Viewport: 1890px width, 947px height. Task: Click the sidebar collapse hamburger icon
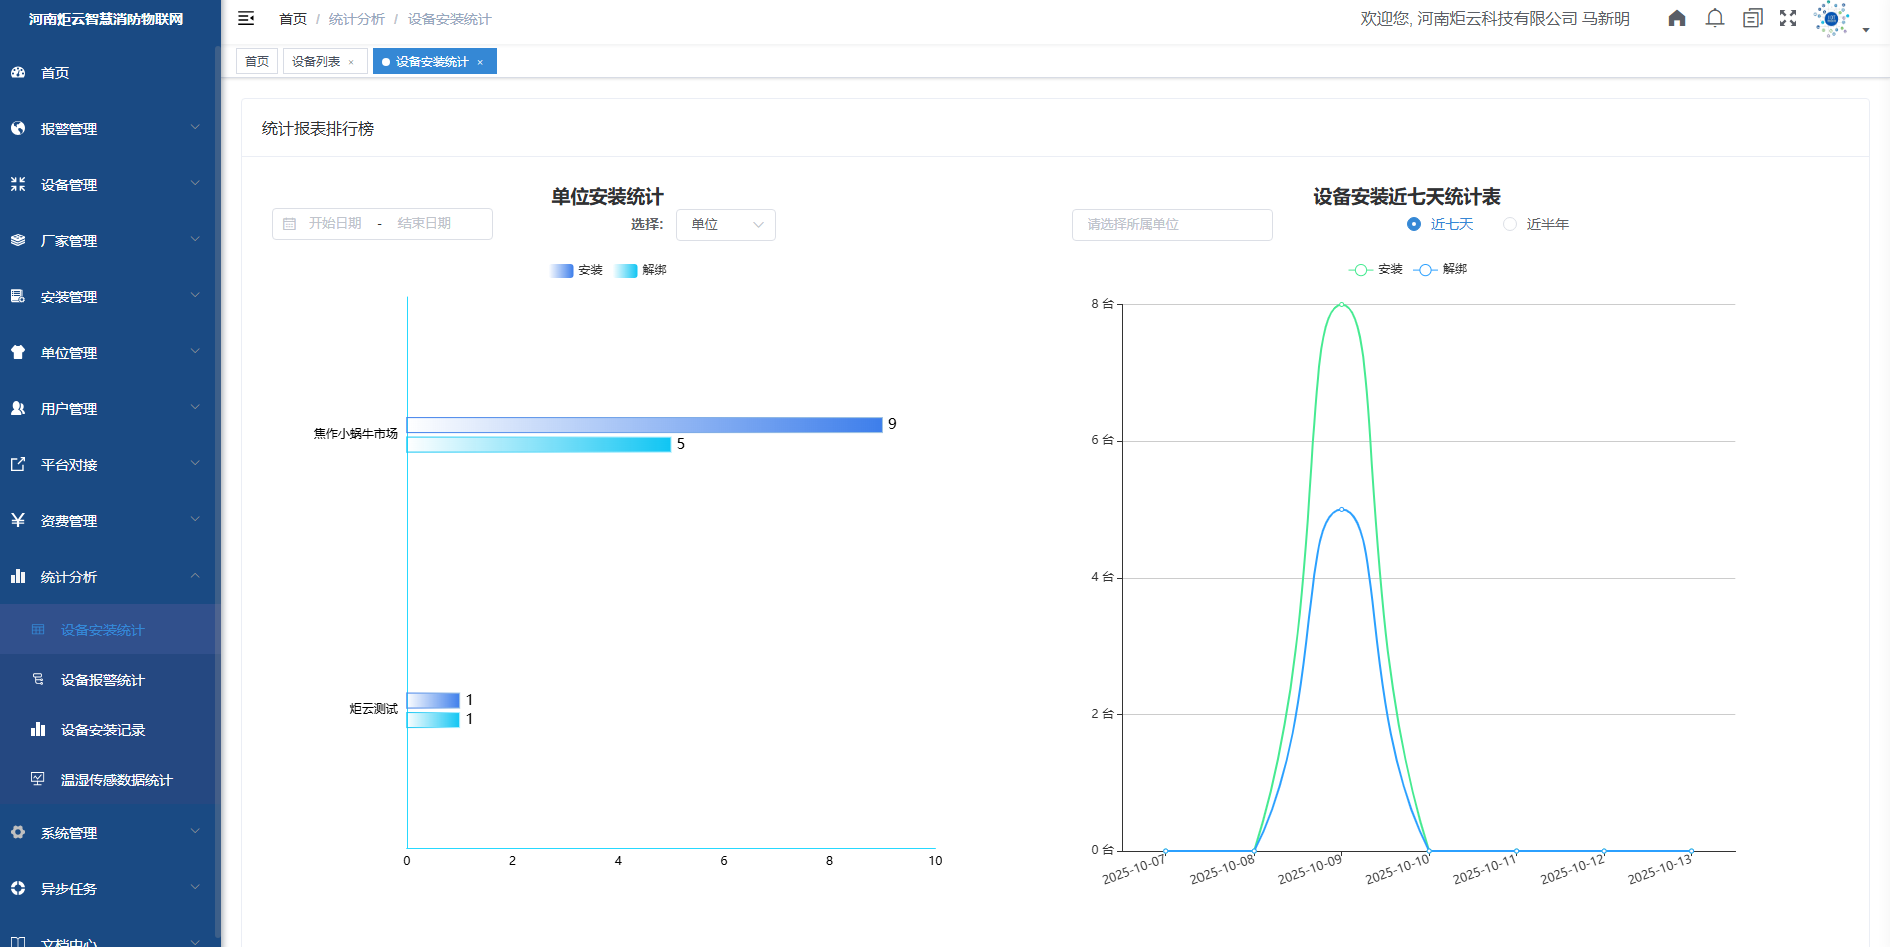point(246,18)
